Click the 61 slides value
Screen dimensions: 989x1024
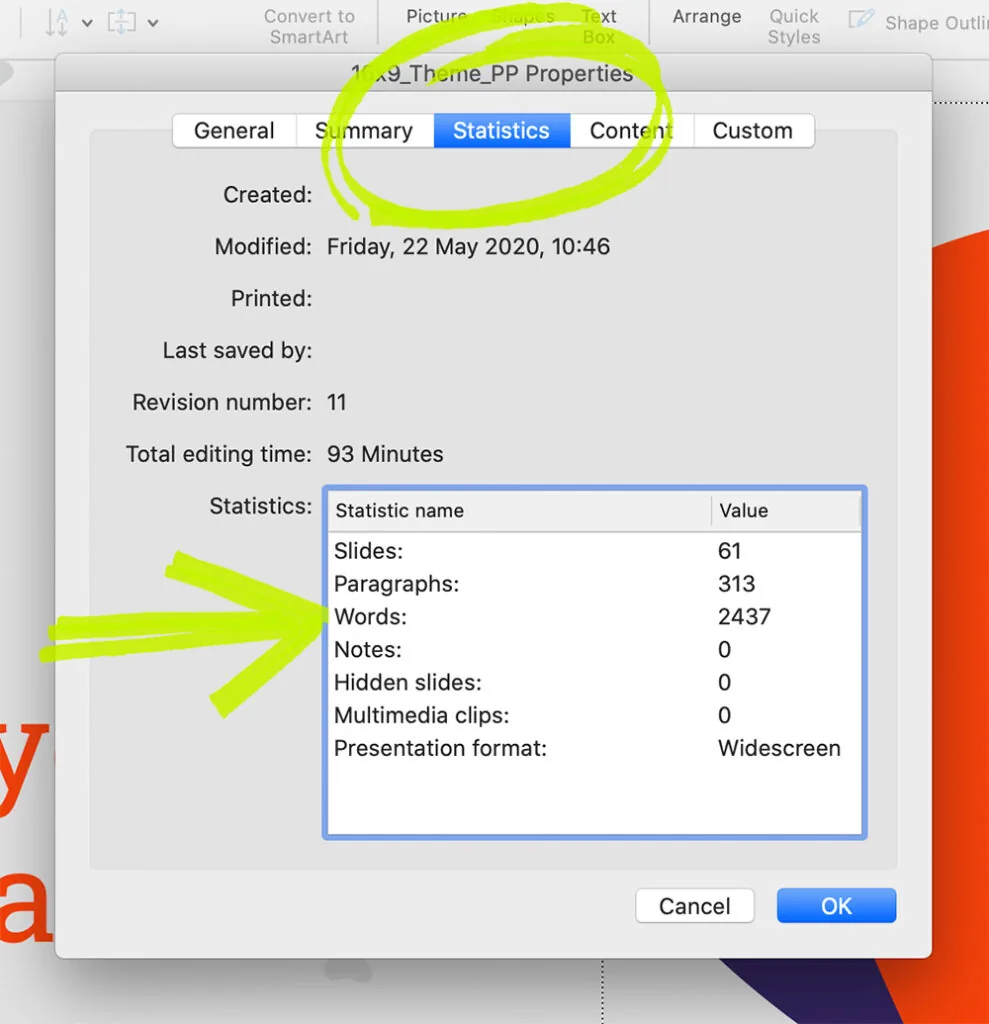coord(729,551)
